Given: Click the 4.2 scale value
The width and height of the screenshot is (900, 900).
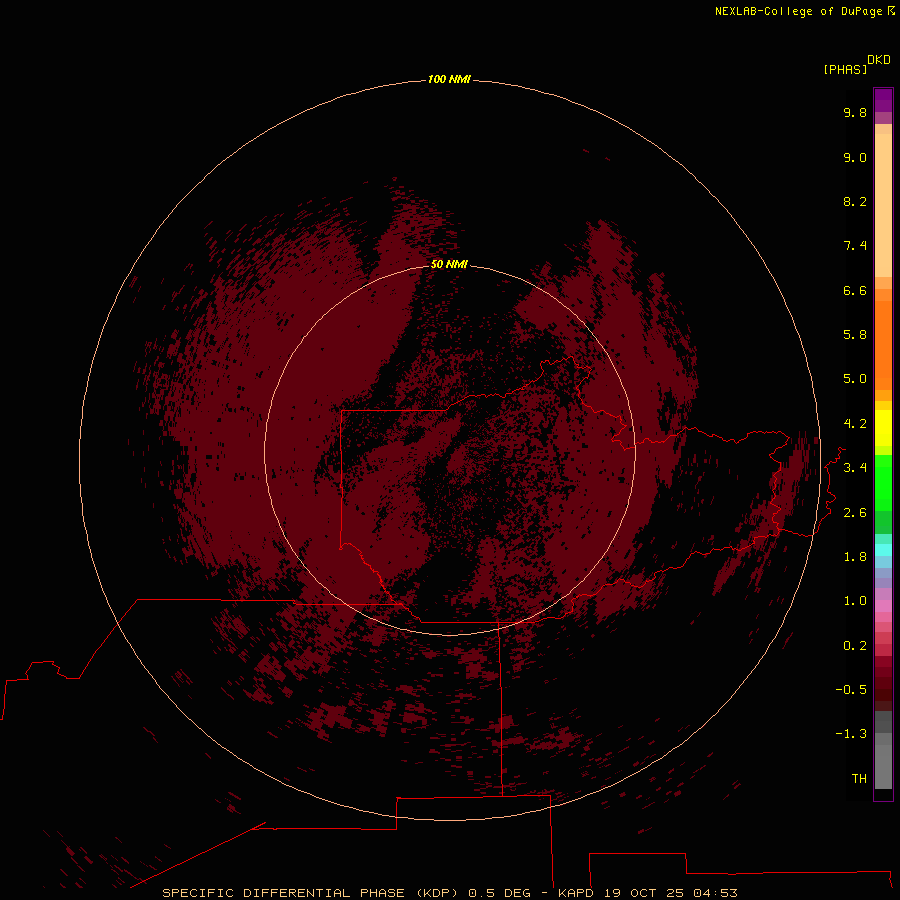Looking at the screenshot, I should coord(855,424).
